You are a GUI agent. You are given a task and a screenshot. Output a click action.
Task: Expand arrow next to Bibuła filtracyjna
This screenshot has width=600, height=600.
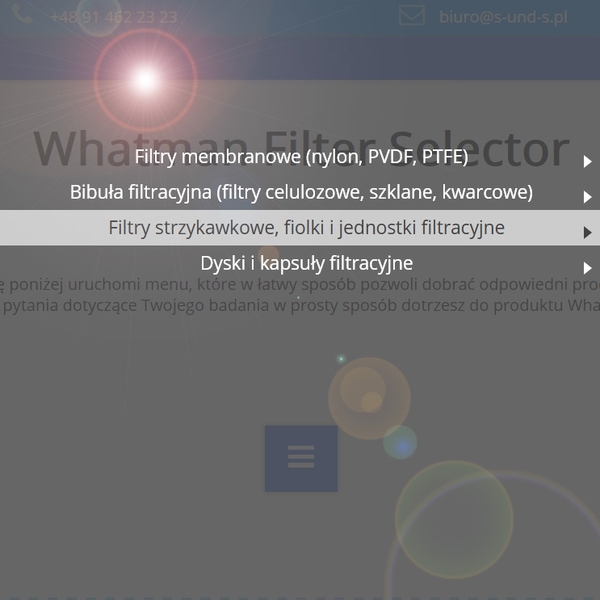point(587,197)
